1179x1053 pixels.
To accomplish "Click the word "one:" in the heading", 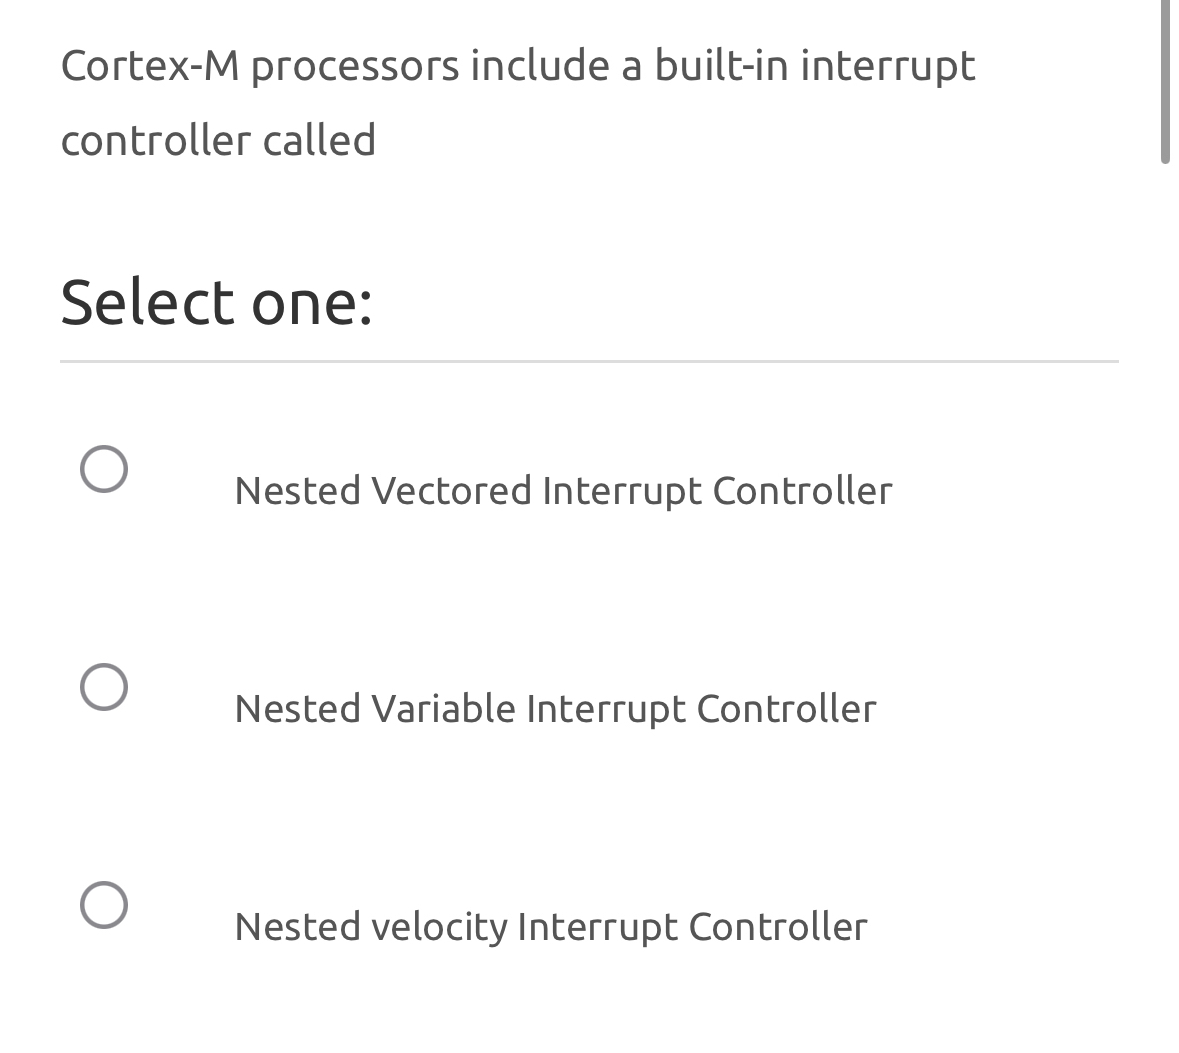I will point(312,302).
